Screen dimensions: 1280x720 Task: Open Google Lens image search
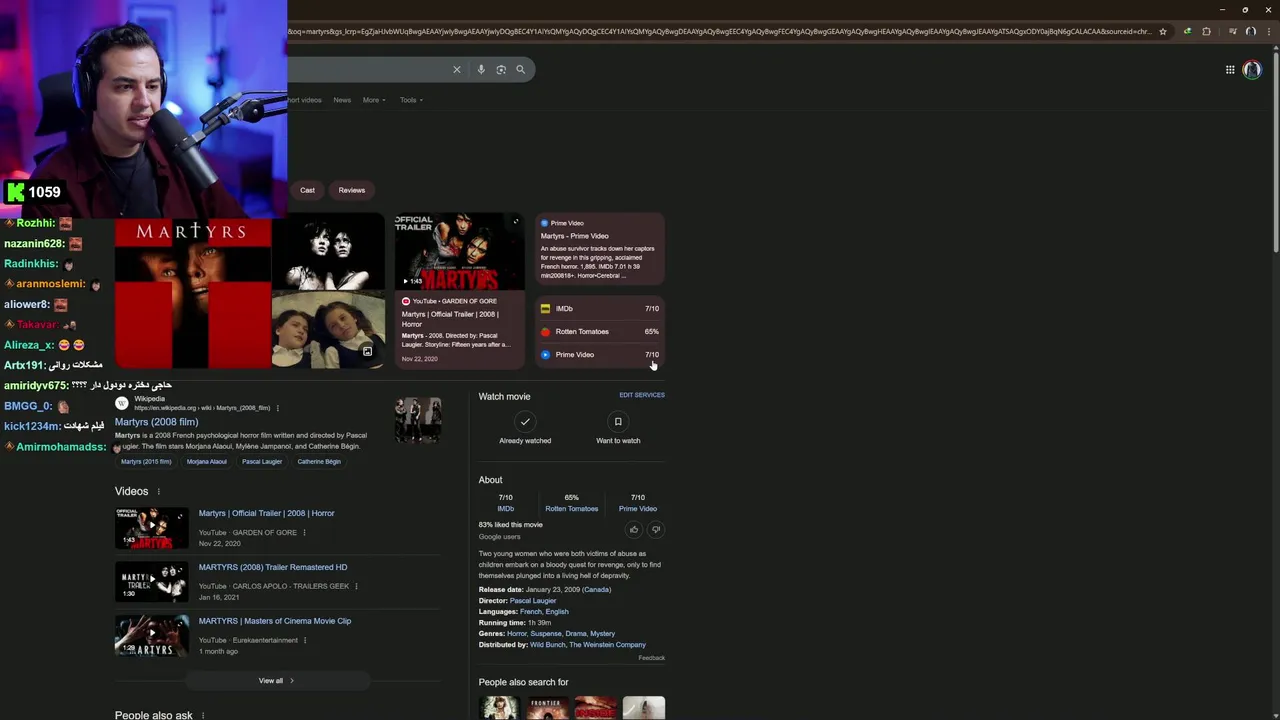click(x=501, y=69)
